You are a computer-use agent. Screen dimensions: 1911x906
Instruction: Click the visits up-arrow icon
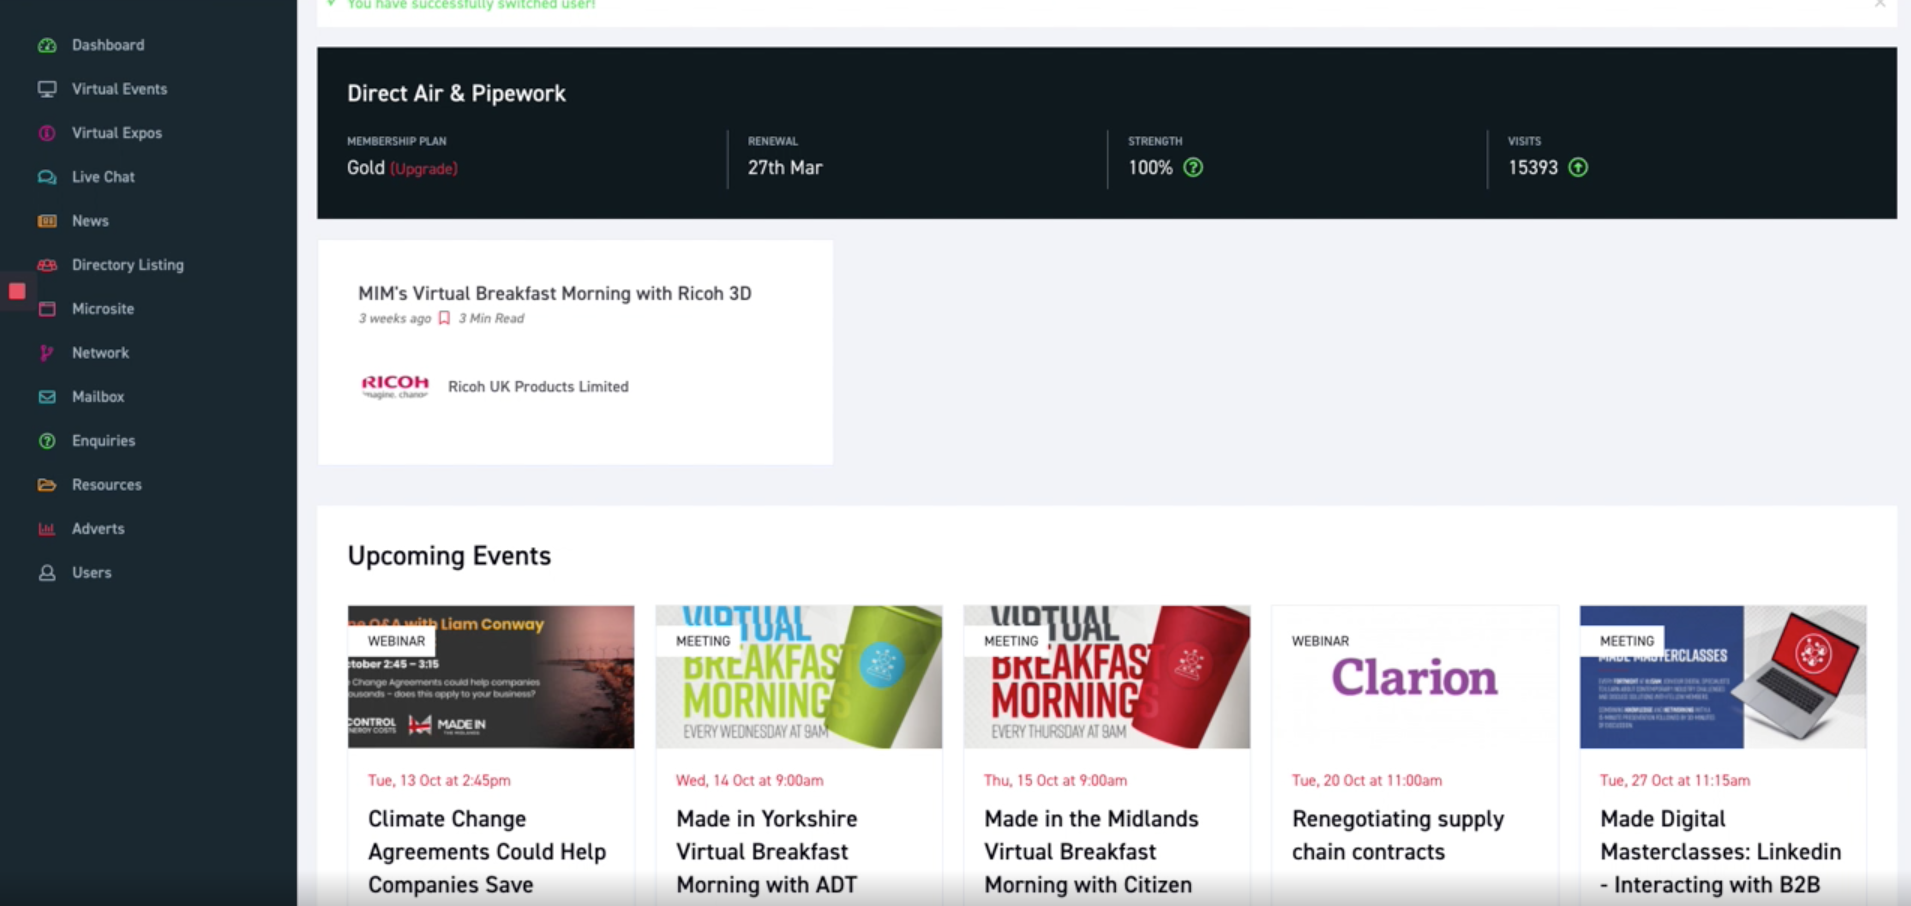[1578, 168]
